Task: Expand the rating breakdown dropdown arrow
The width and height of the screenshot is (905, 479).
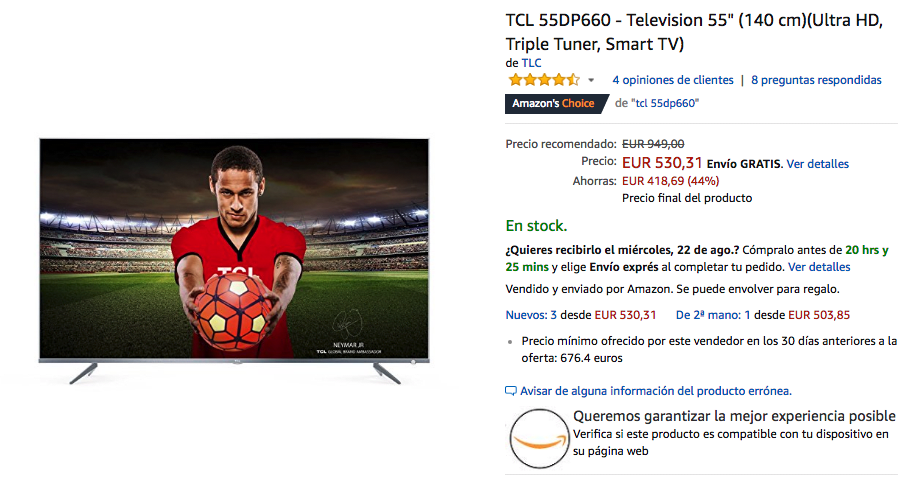Action: click(591, 80)
